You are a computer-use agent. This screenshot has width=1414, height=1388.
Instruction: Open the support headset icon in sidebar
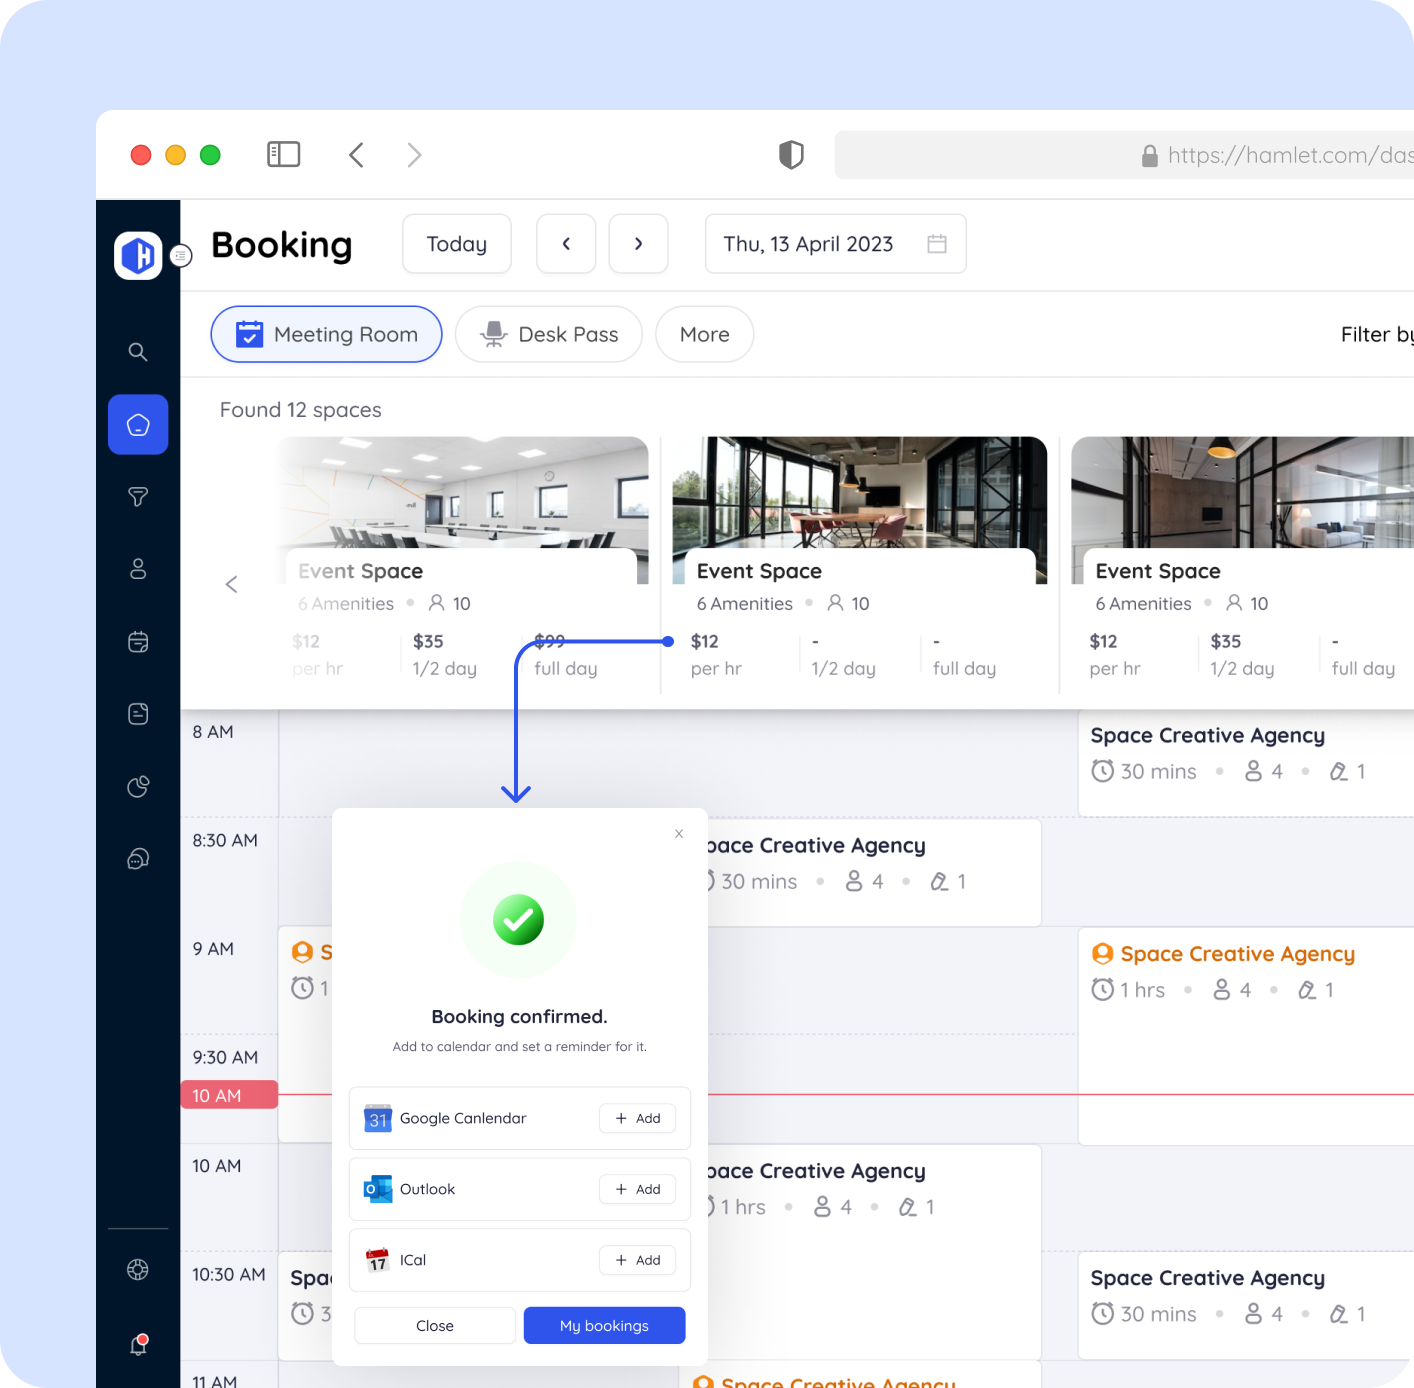click(138, 859)
